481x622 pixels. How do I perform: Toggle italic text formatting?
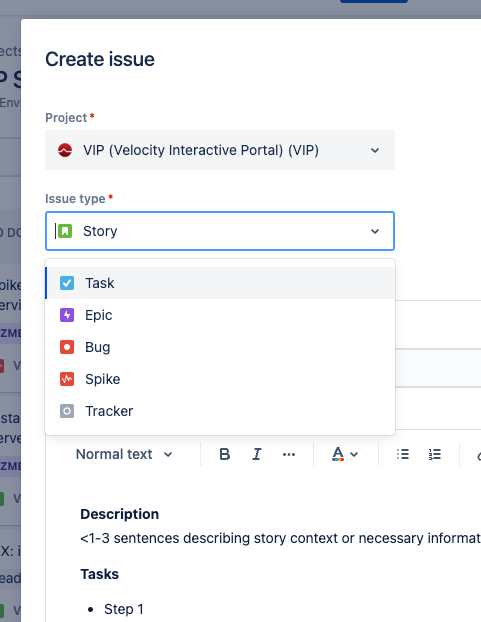[257, 454]
